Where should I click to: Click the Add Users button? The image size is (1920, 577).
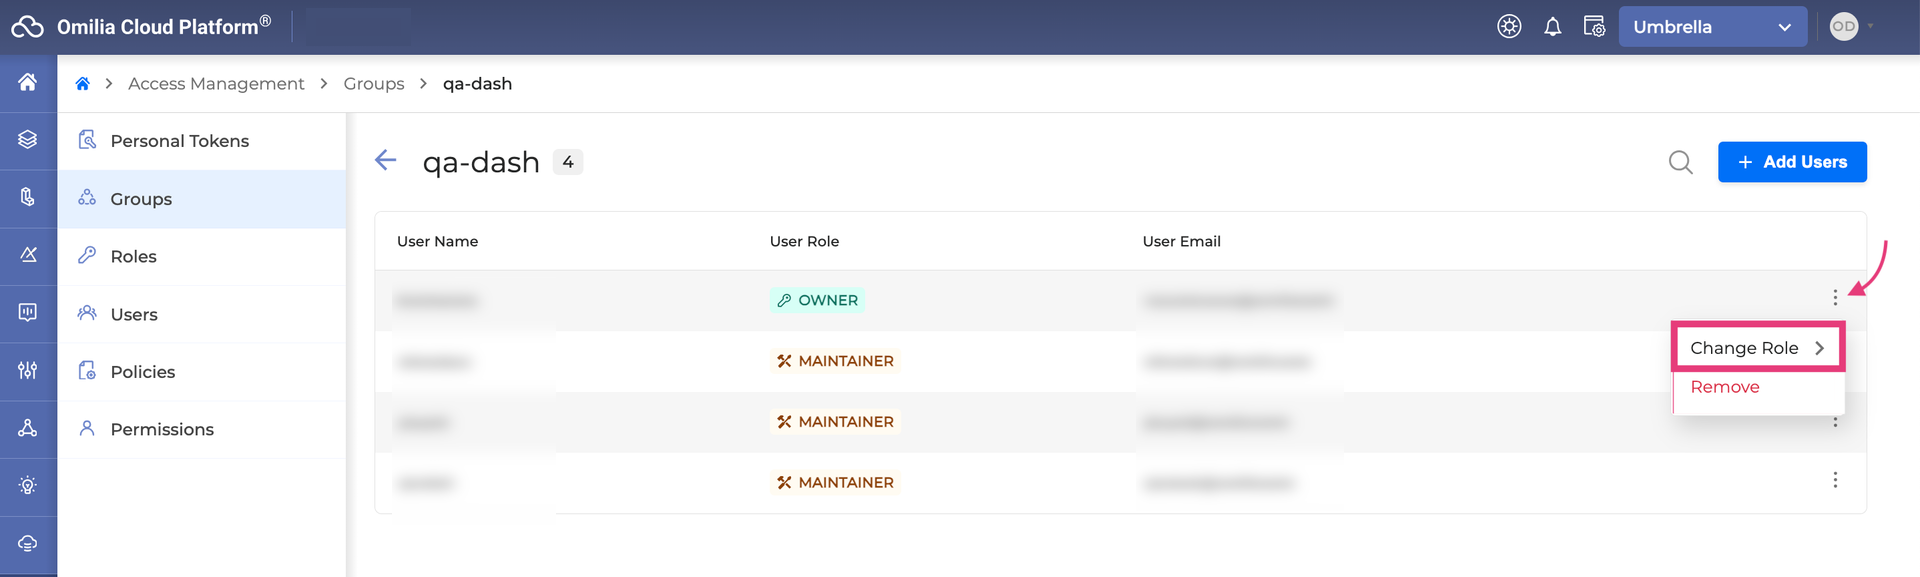(x=1792, y=162)
